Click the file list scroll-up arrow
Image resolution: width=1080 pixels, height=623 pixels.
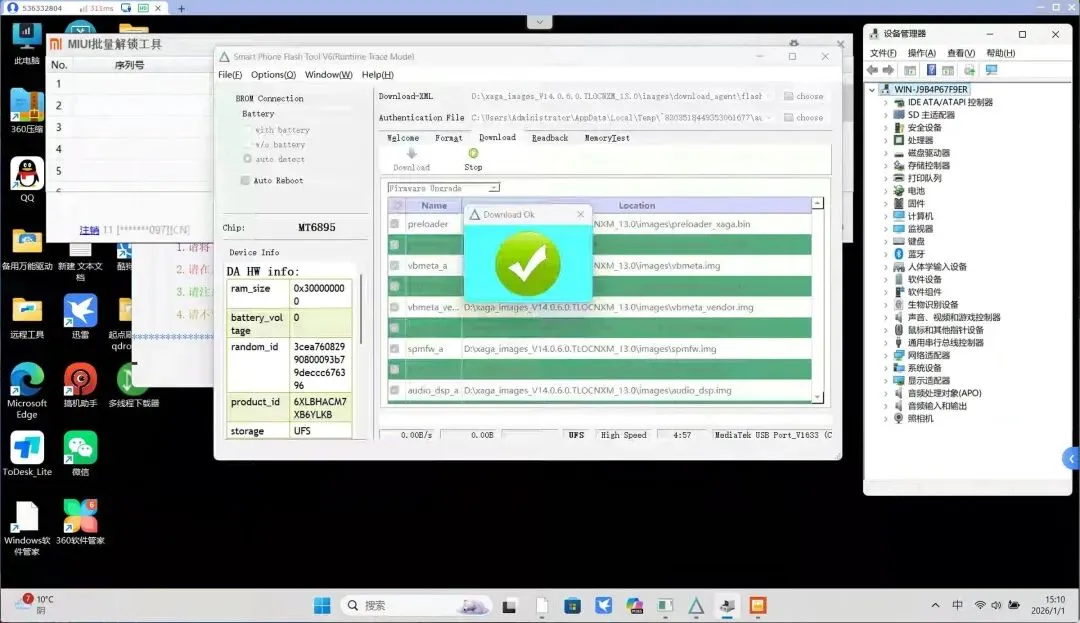click(817, 203)
